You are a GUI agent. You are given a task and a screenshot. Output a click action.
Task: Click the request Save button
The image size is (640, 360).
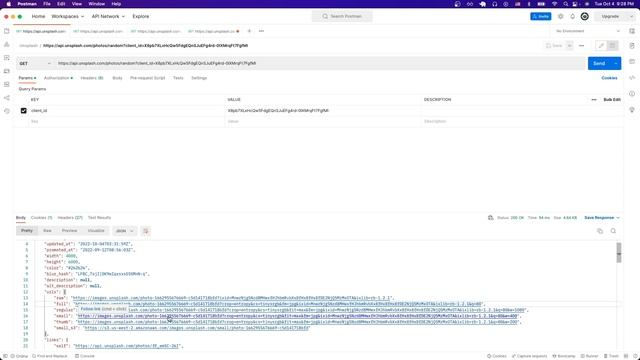555,46
